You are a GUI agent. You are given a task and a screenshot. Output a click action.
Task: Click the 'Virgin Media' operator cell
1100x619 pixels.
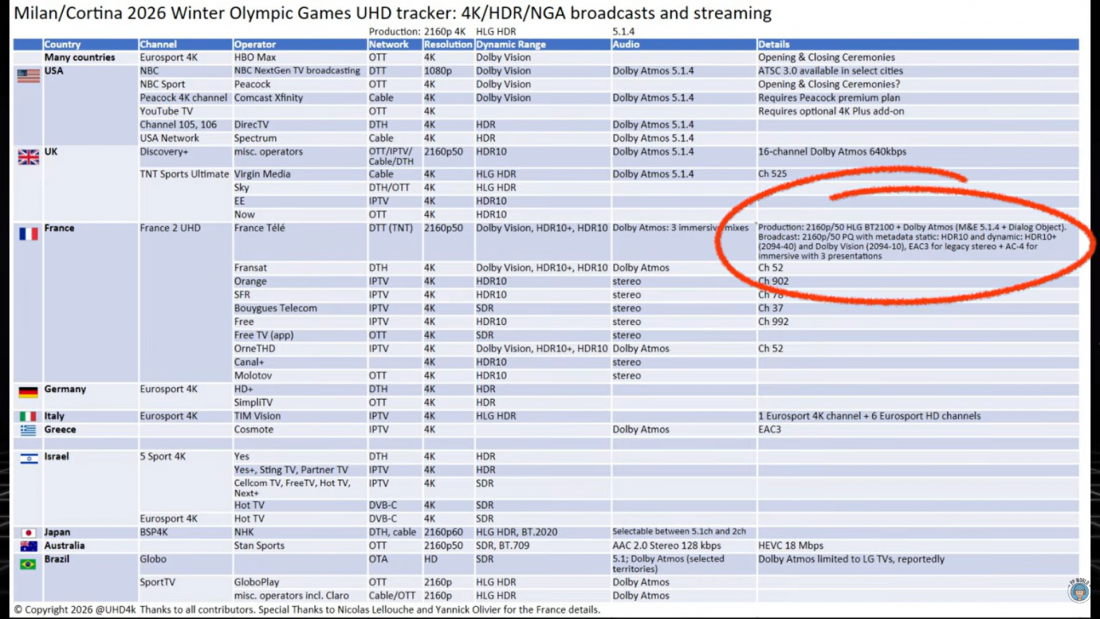coord(262,174)
